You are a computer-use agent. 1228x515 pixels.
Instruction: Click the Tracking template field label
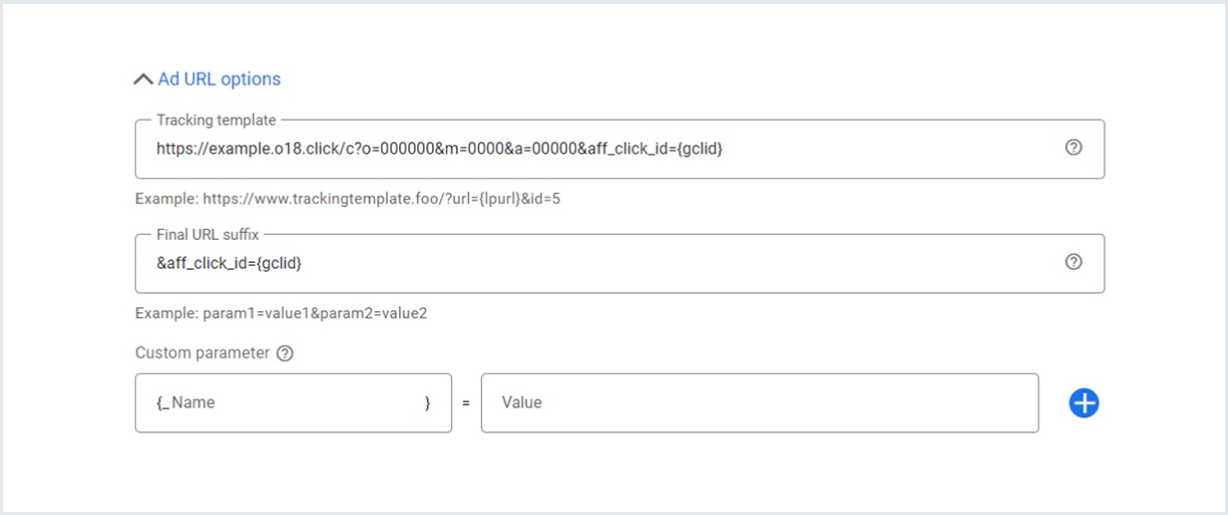point(216,120)
